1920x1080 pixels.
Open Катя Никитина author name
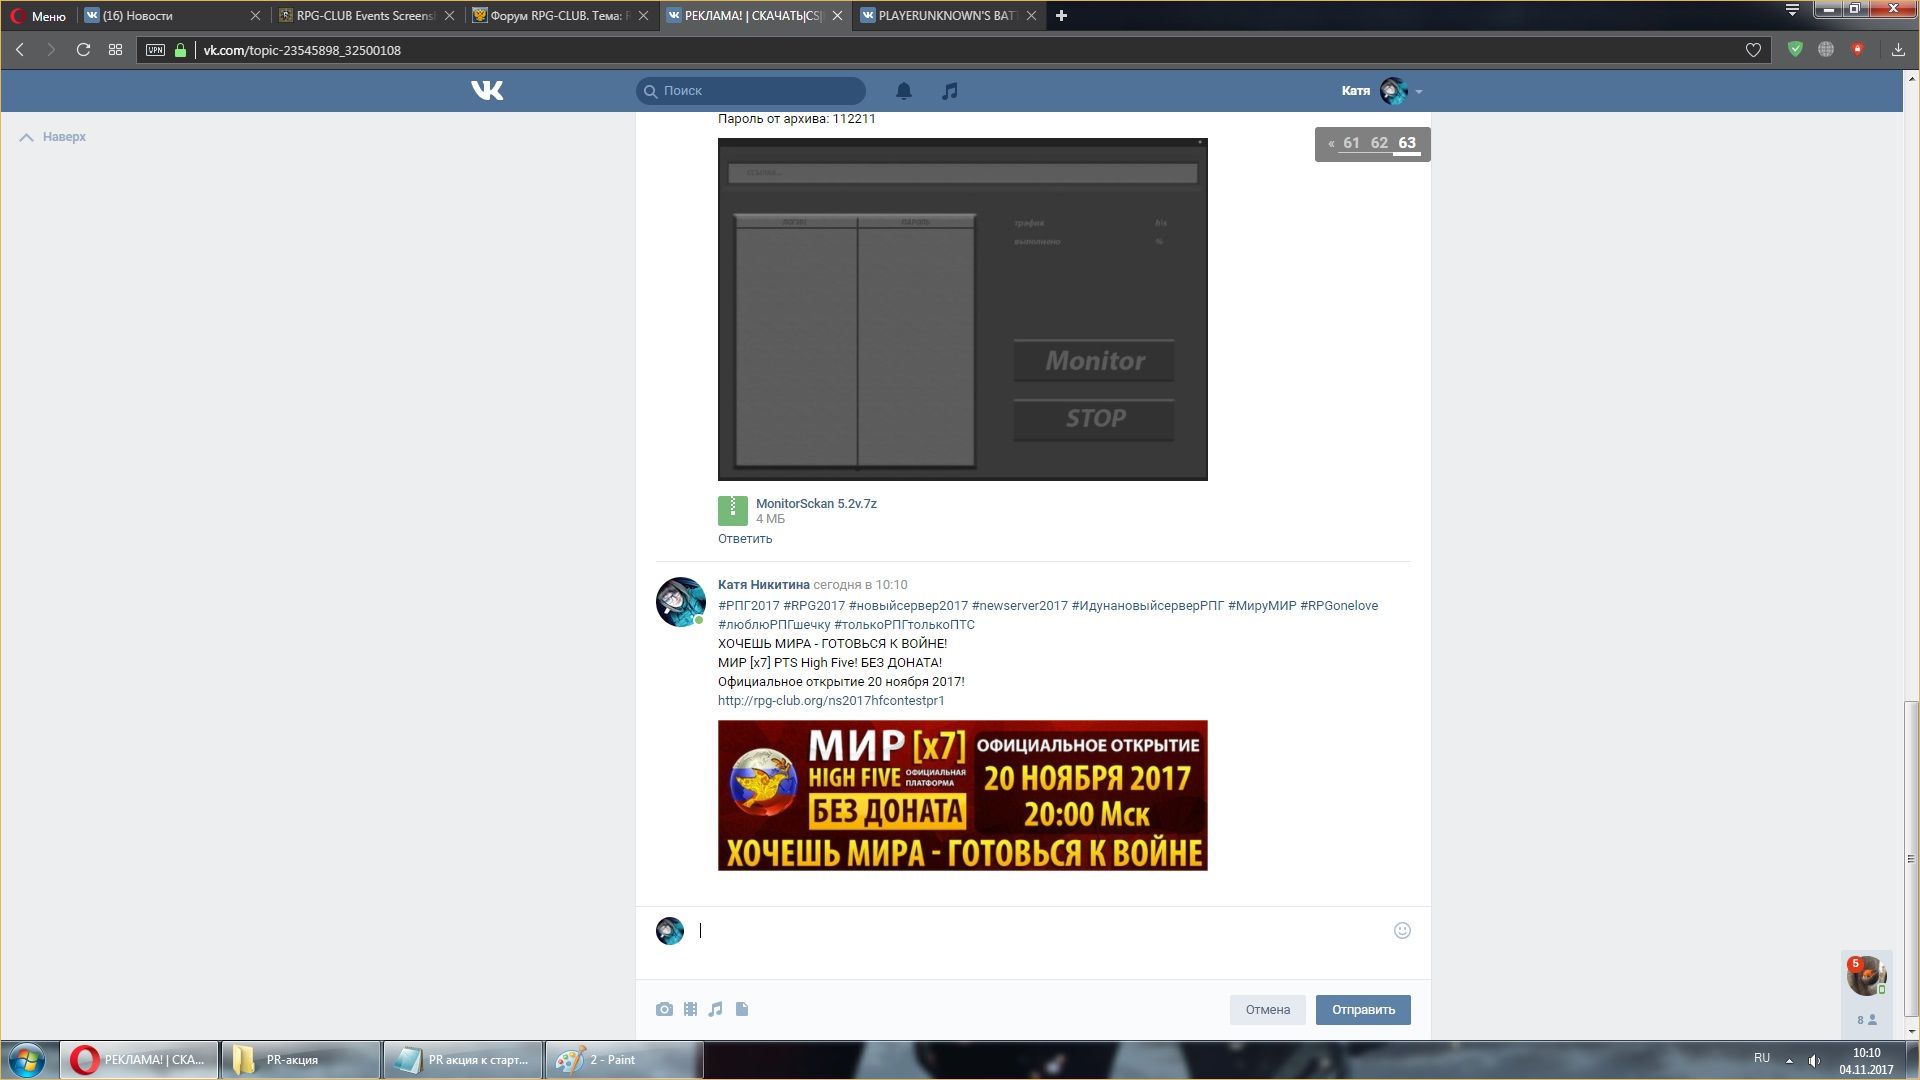[764, 585]
